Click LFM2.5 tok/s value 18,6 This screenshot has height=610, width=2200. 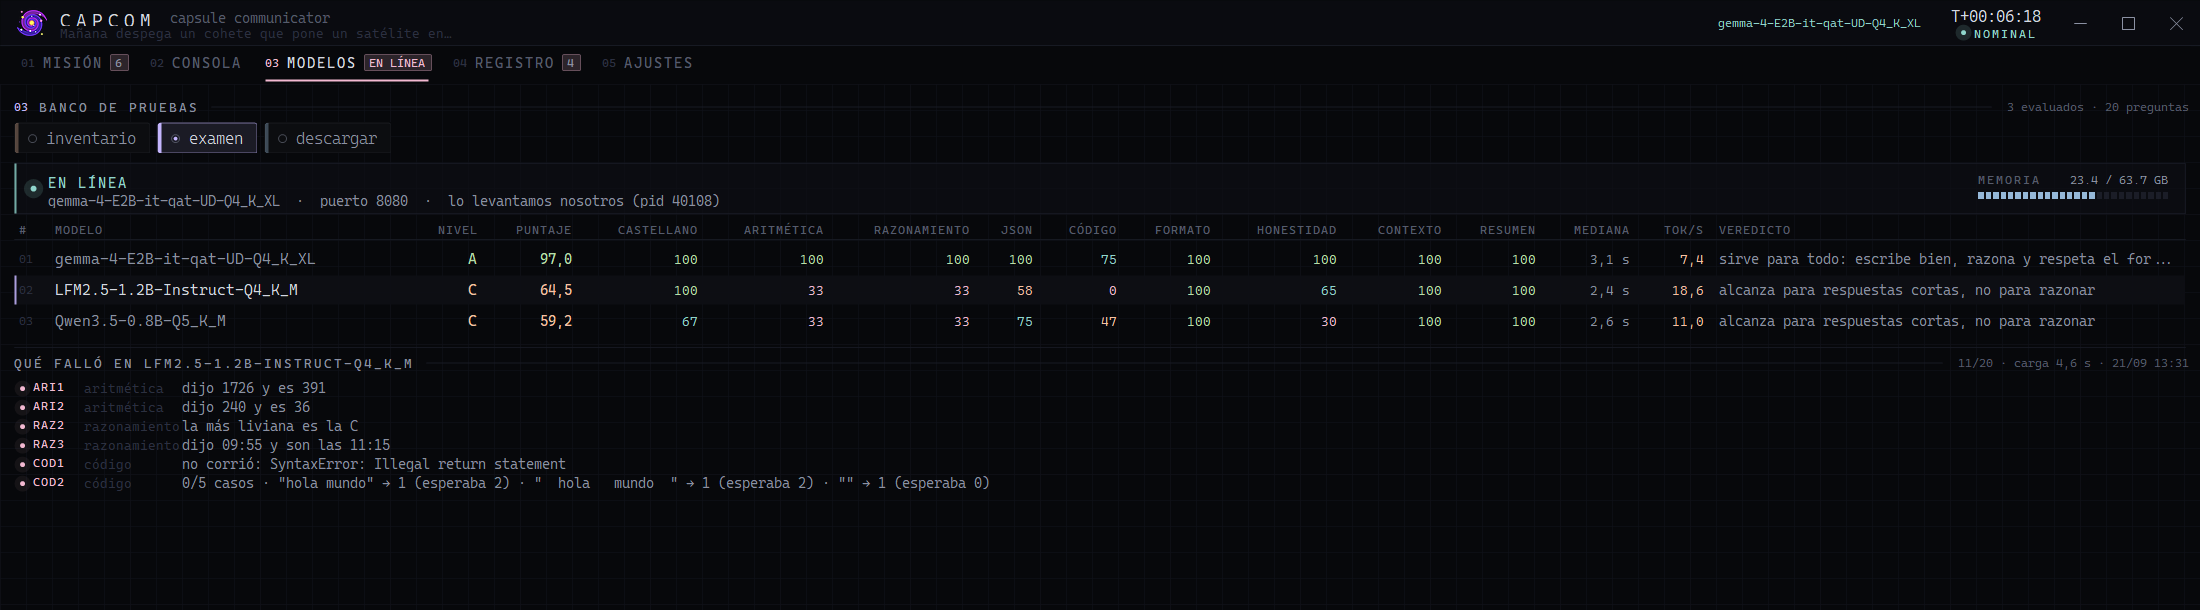(x=1687, y=290)
